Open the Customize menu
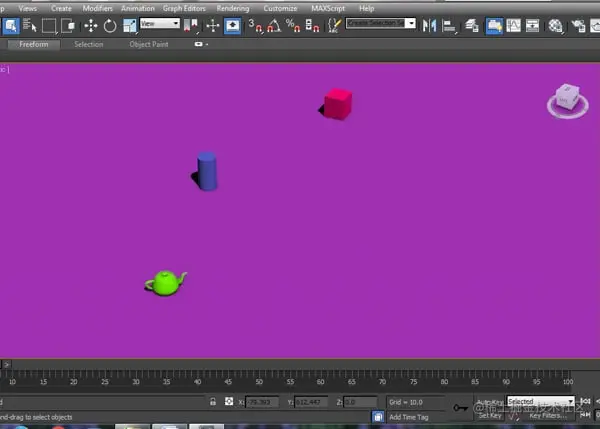Image resolution: width=600 pixels, height=429 pixels. tap(280, 8)
